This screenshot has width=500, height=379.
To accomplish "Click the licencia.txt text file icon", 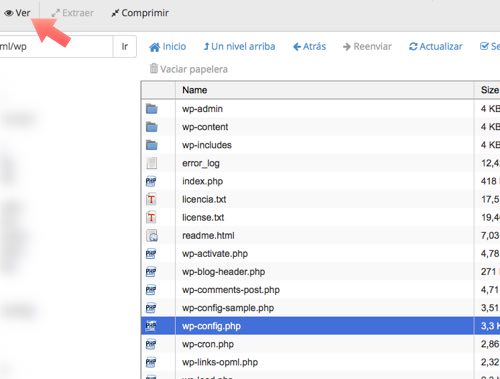I will (x=151, y=199).
